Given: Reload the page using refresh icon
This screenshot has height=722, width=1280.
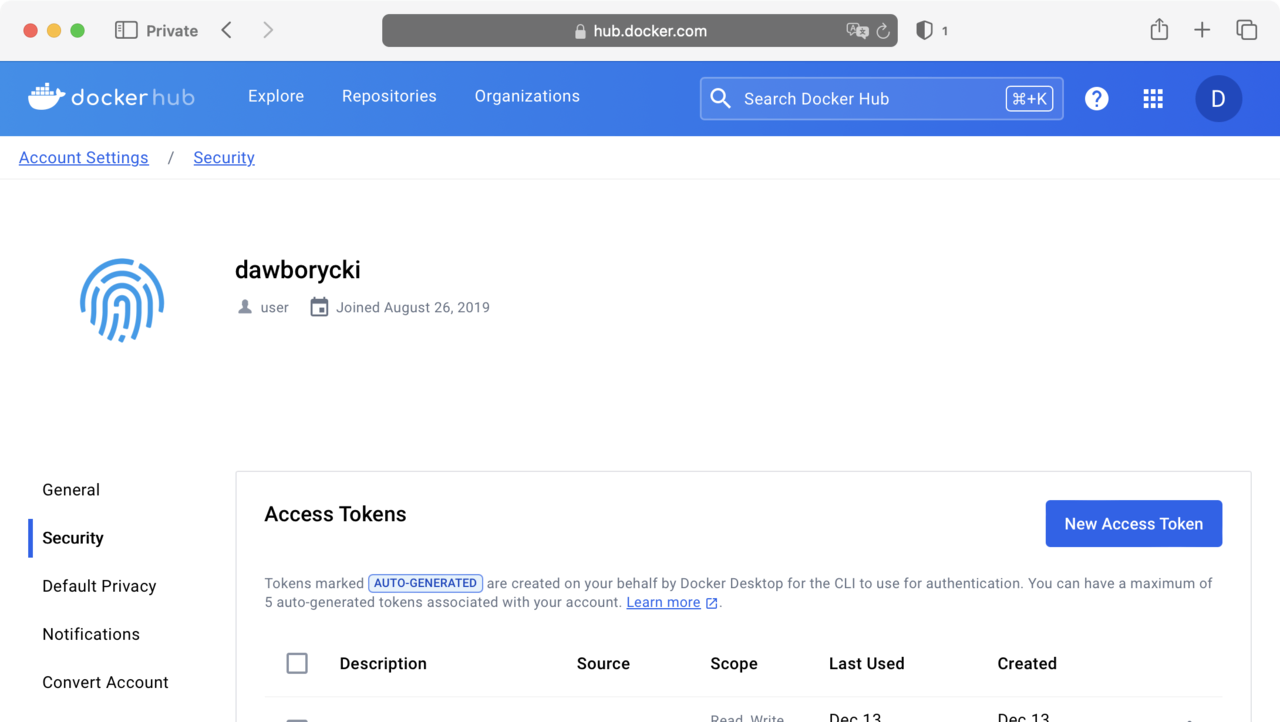Looking at the screenshot, I should pos(883,31).
